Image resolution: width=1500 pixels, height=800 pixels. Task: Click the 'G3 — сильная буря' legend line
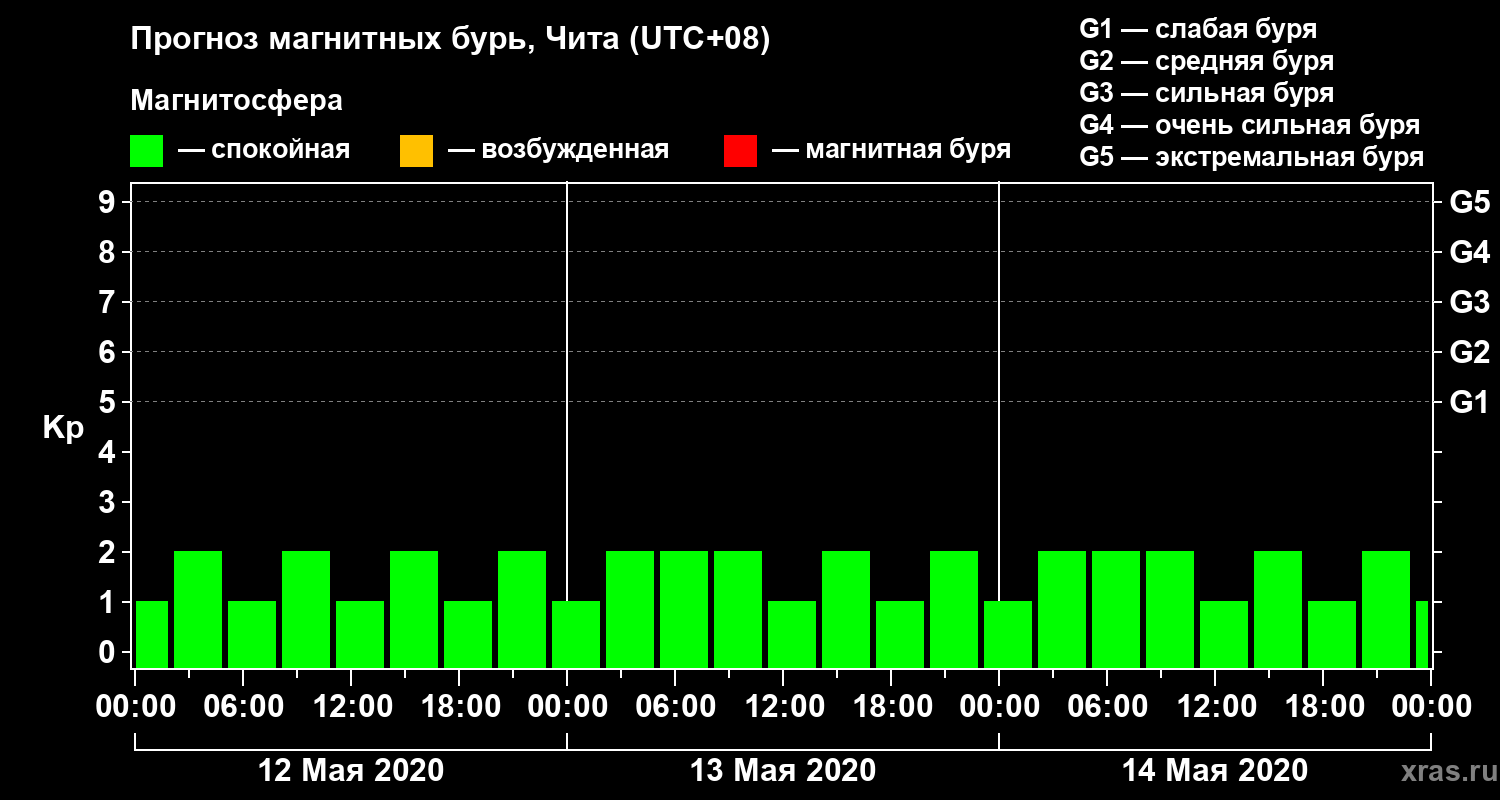[1206, 93]
